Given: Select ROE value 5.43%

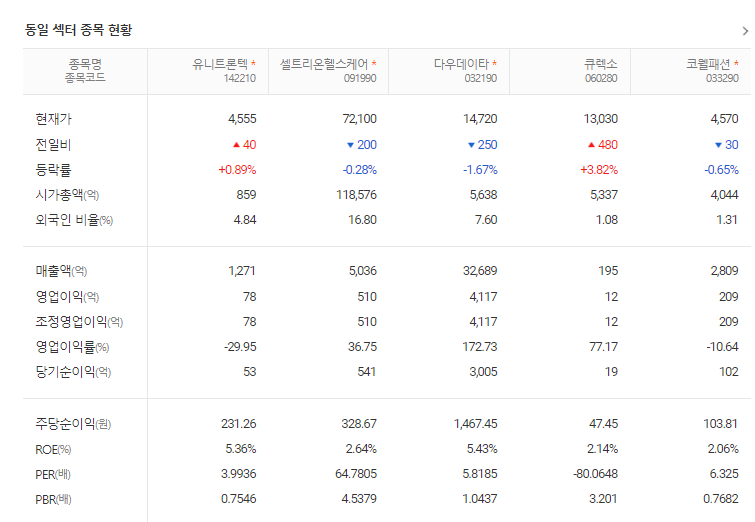Looking at the screenshot, I should click(x=482, y=449).
